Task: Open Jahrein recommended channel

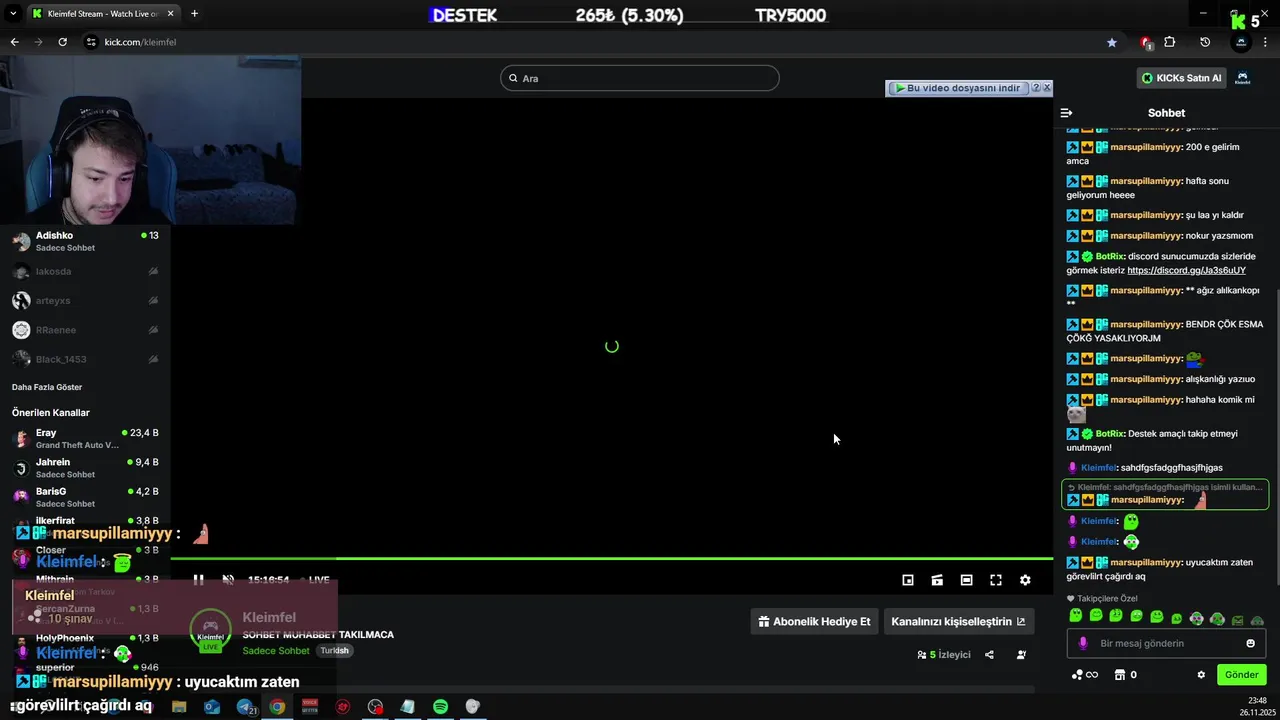Action: (x=85, y=468)
